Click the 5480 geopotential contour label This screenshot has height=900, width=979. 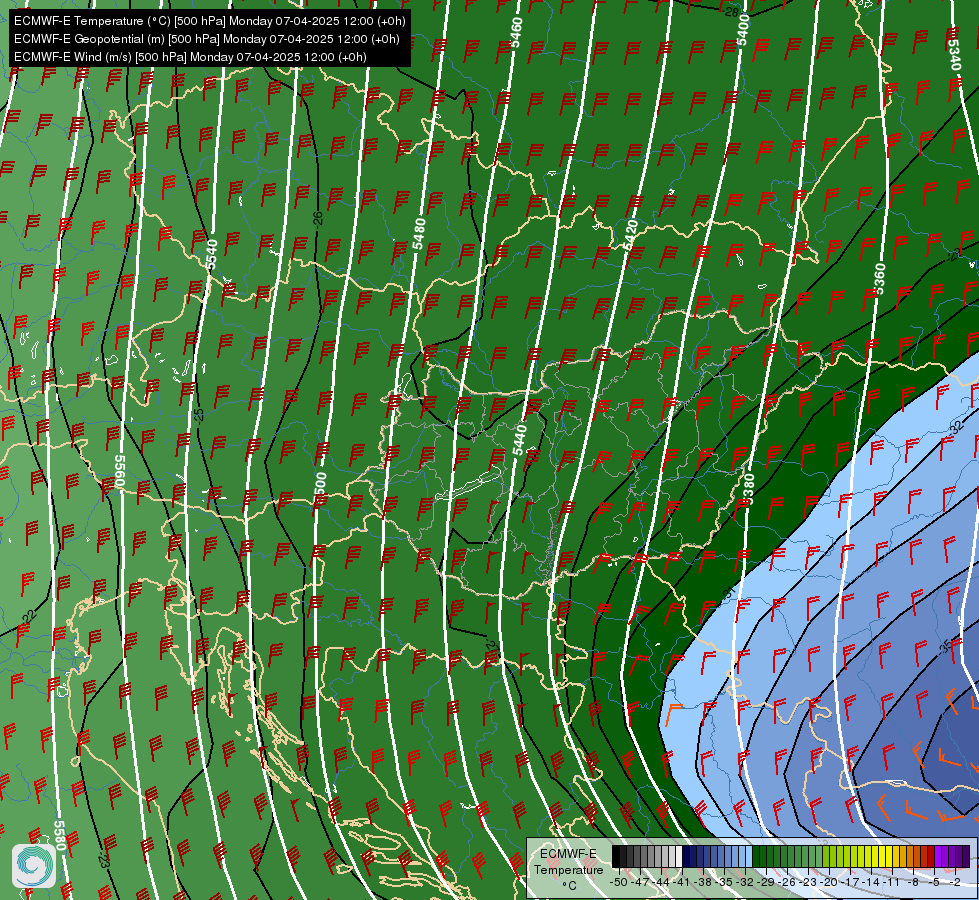(x=420, y=234)
